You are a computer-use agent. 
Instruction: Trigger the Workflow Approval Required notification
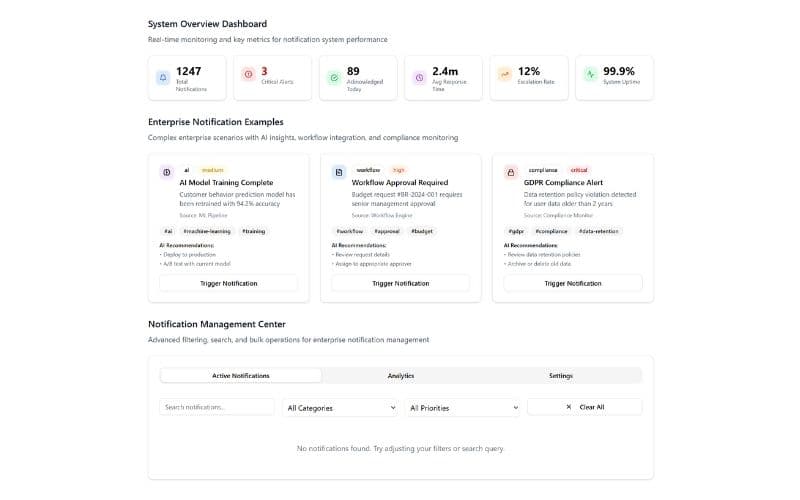[x=400, y=283]
